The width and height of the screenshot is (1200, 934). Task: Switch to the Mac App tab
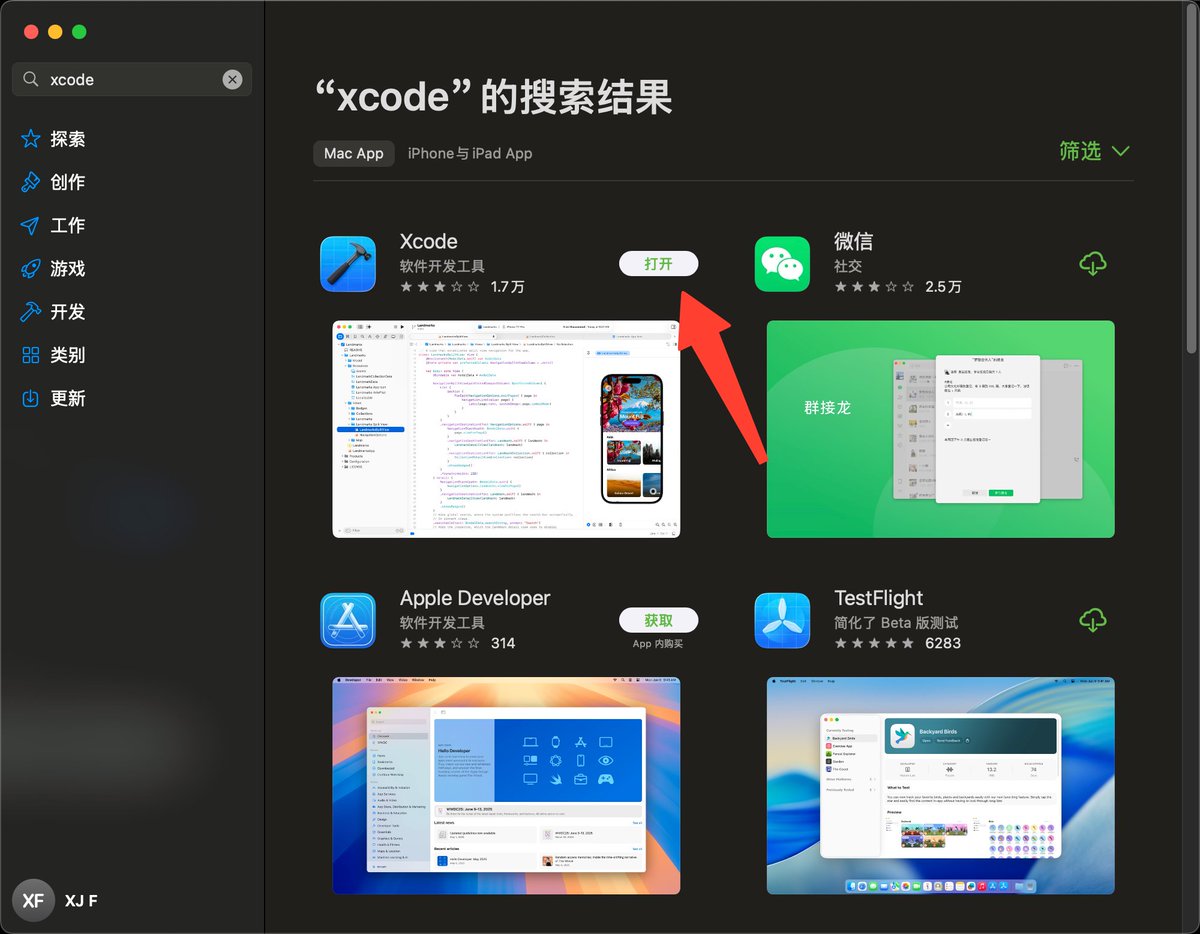click(x=354, y=153)
